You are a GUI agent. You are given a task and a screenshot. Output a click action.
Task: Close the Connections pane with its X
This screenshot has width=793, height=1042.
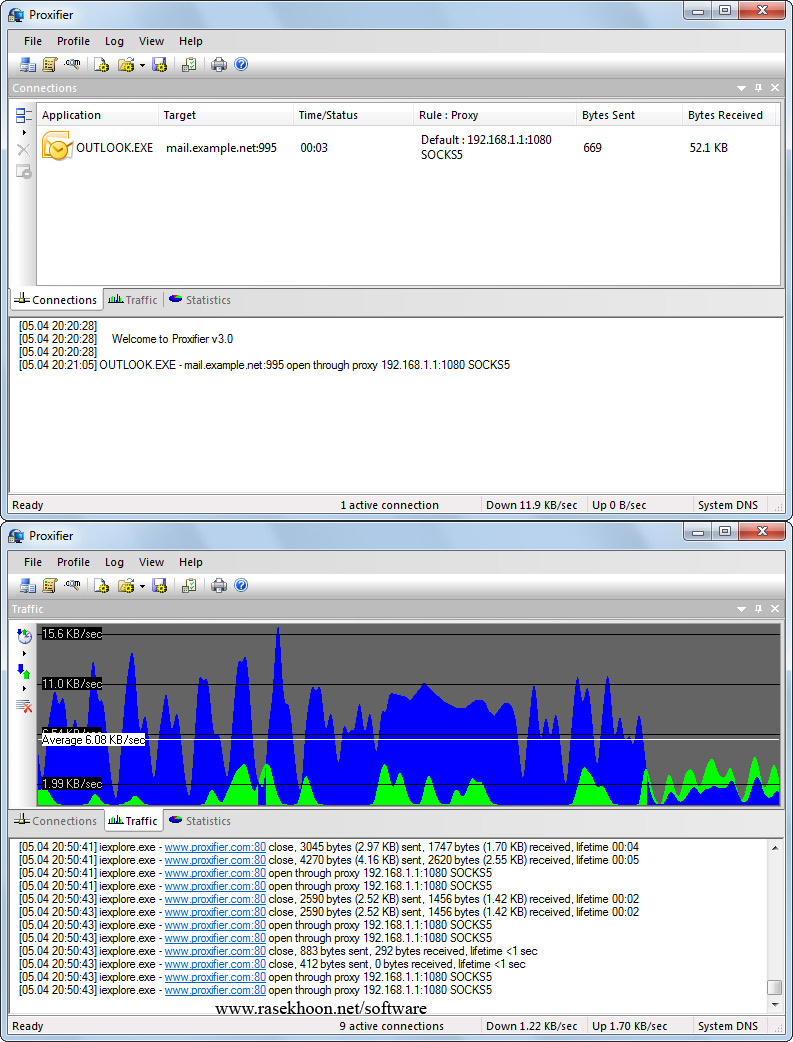(x=775, y=88)
